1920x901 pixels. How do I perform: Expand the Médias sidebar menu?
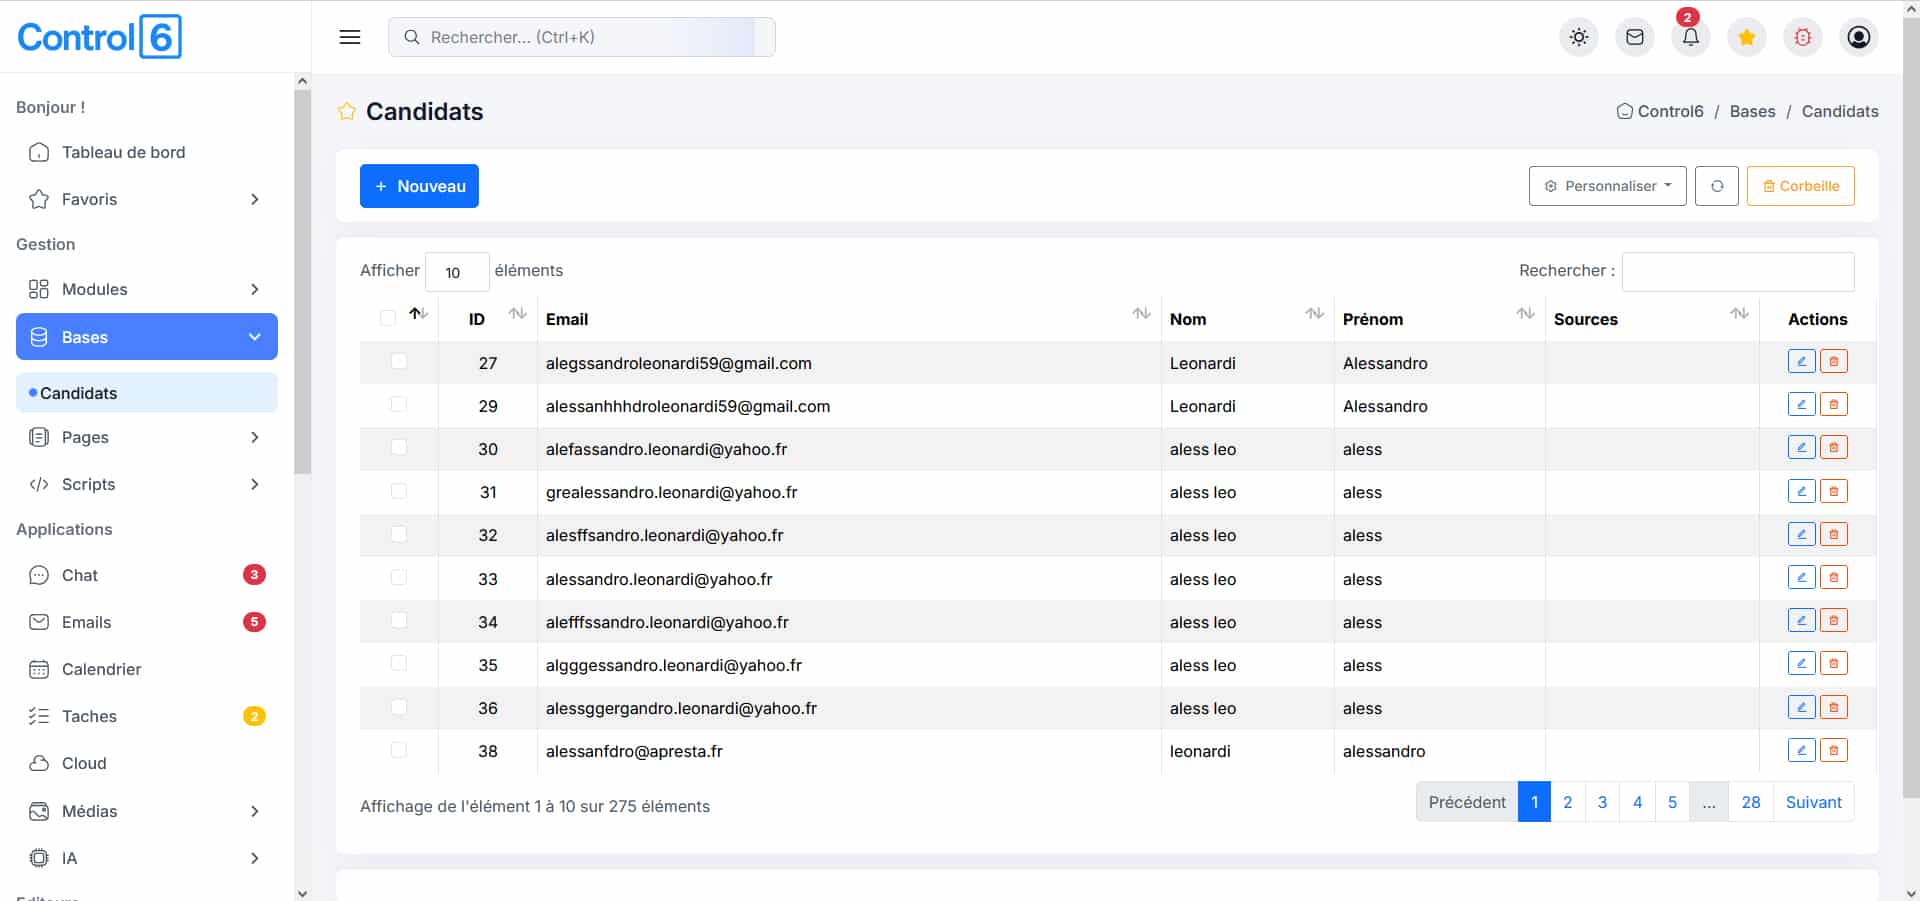[x=146, y=811]
